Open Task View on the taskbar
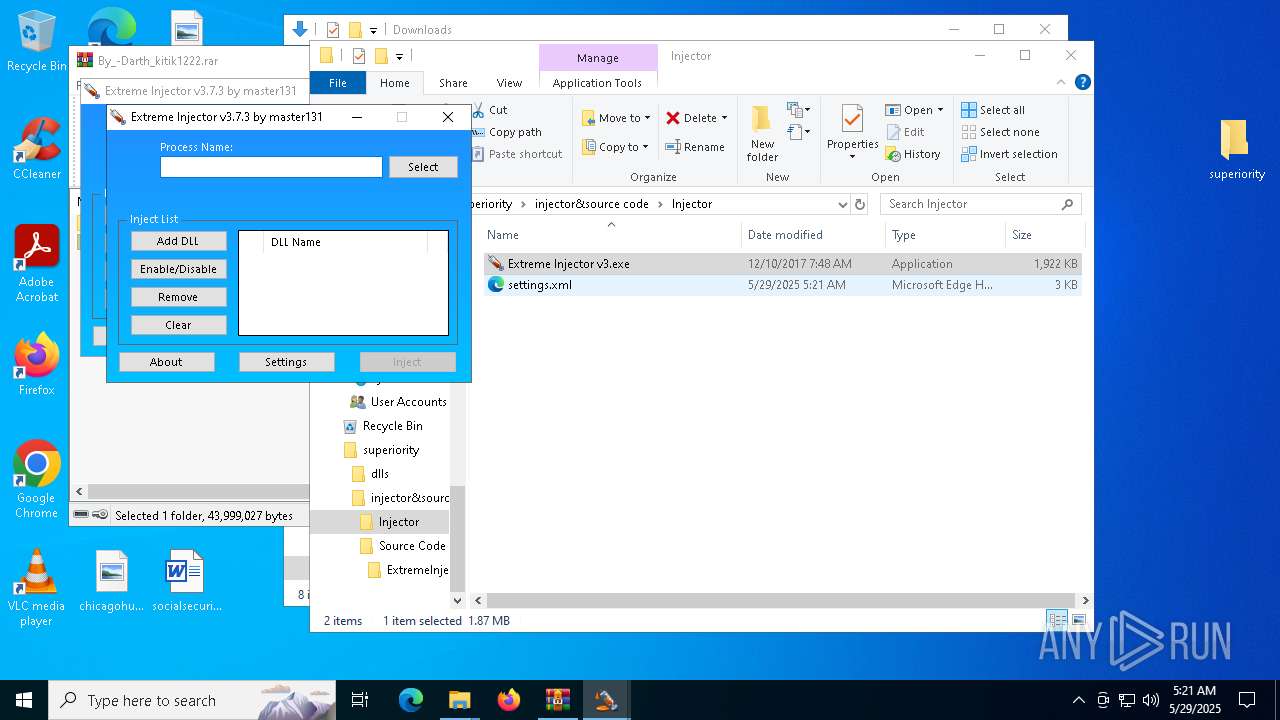The image size is (1280, 720). click(x=360, y=700)
